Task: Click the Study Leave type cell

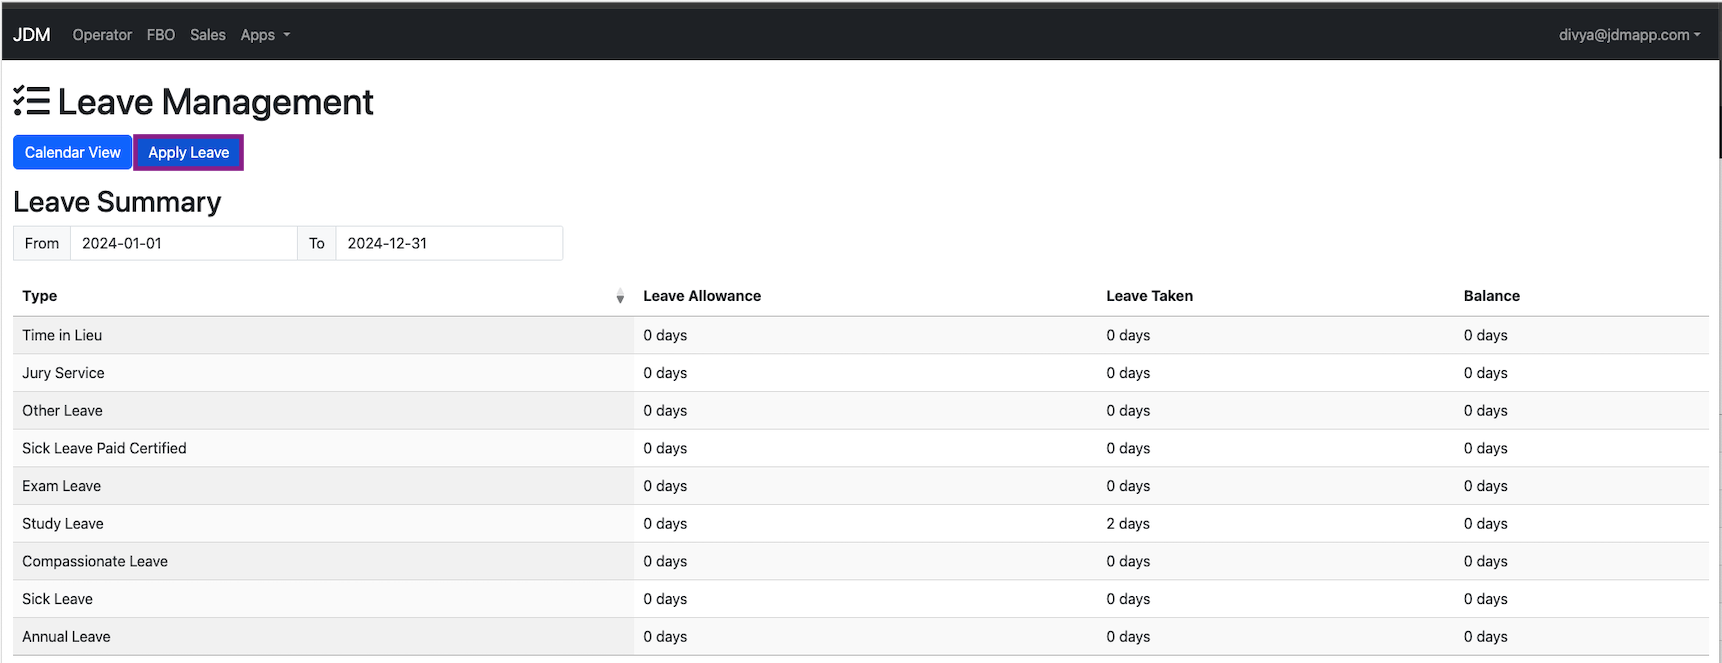Action: click(x=63, y=524)
